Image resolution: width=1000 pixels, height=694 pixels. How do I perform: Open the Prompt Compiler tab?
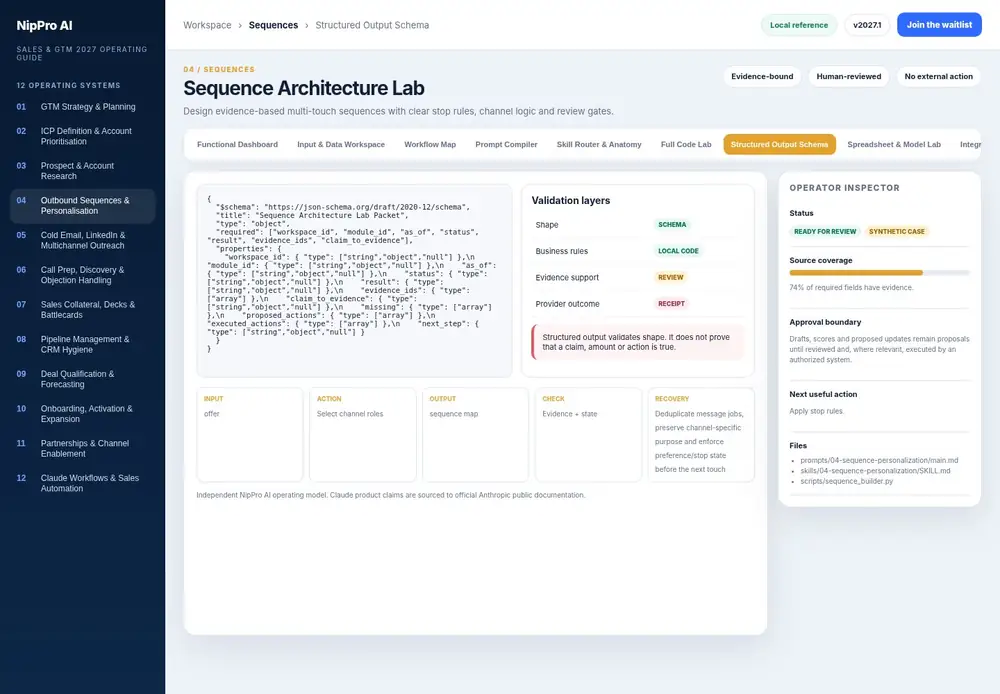coord(506,144)
